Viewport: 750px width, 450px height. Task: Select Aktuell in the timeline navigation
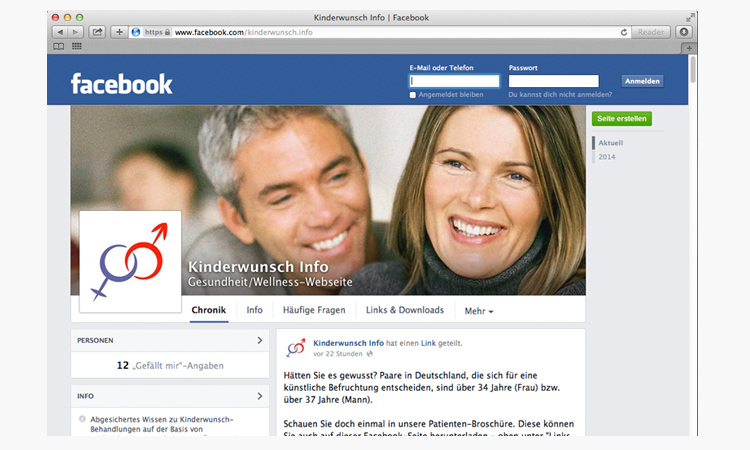(x=611, y=143)
